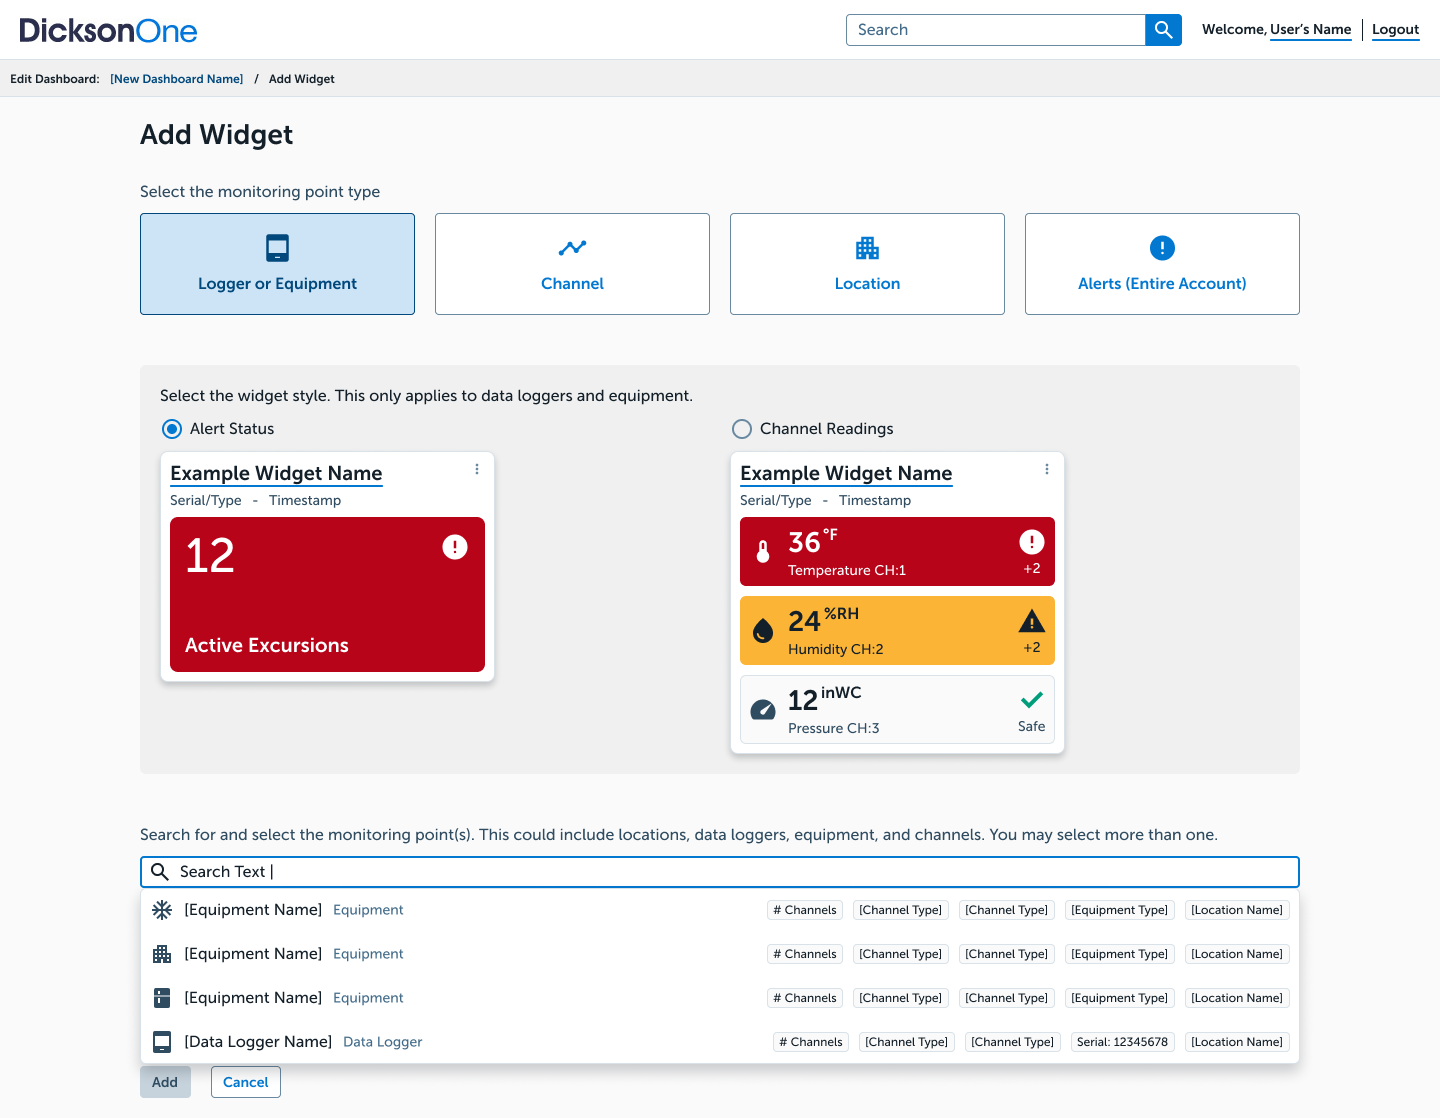Click the search magnifier button in header

1163,30
